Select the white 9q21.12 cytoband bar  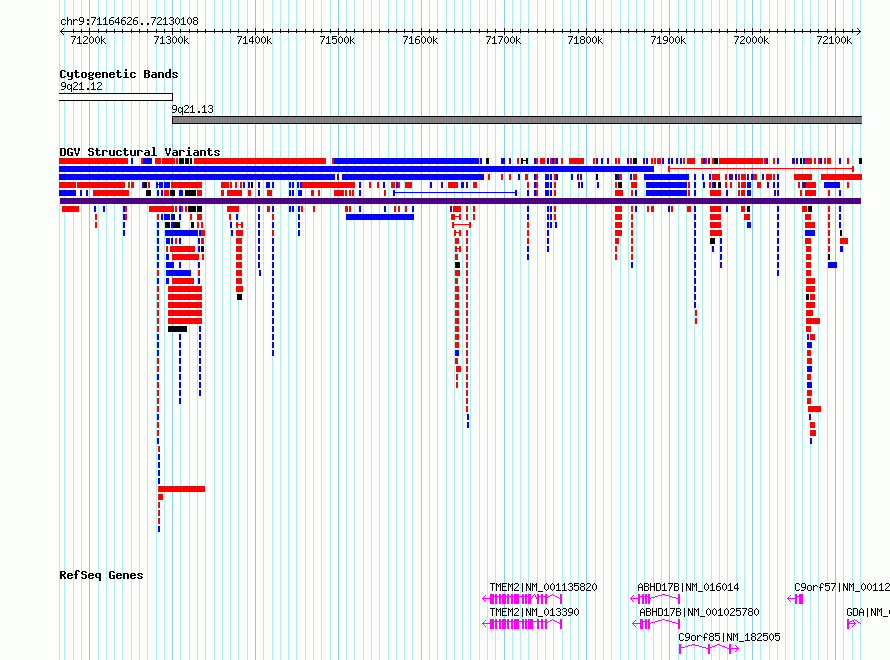point(116,97)
